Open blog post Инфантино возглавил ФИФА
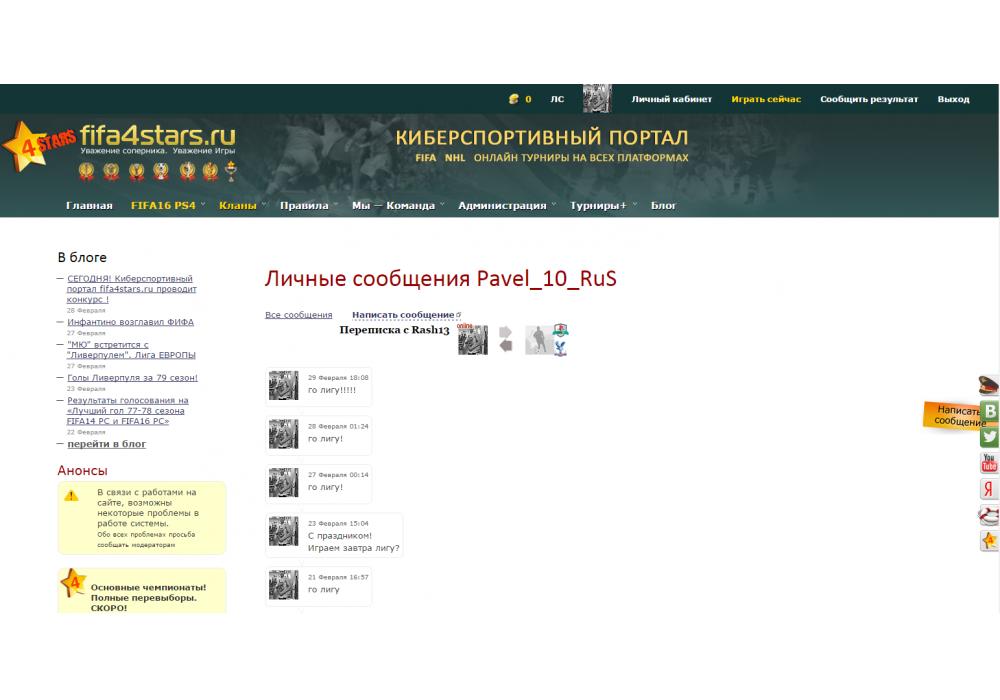1000x700 pixels. coord(130,322)
